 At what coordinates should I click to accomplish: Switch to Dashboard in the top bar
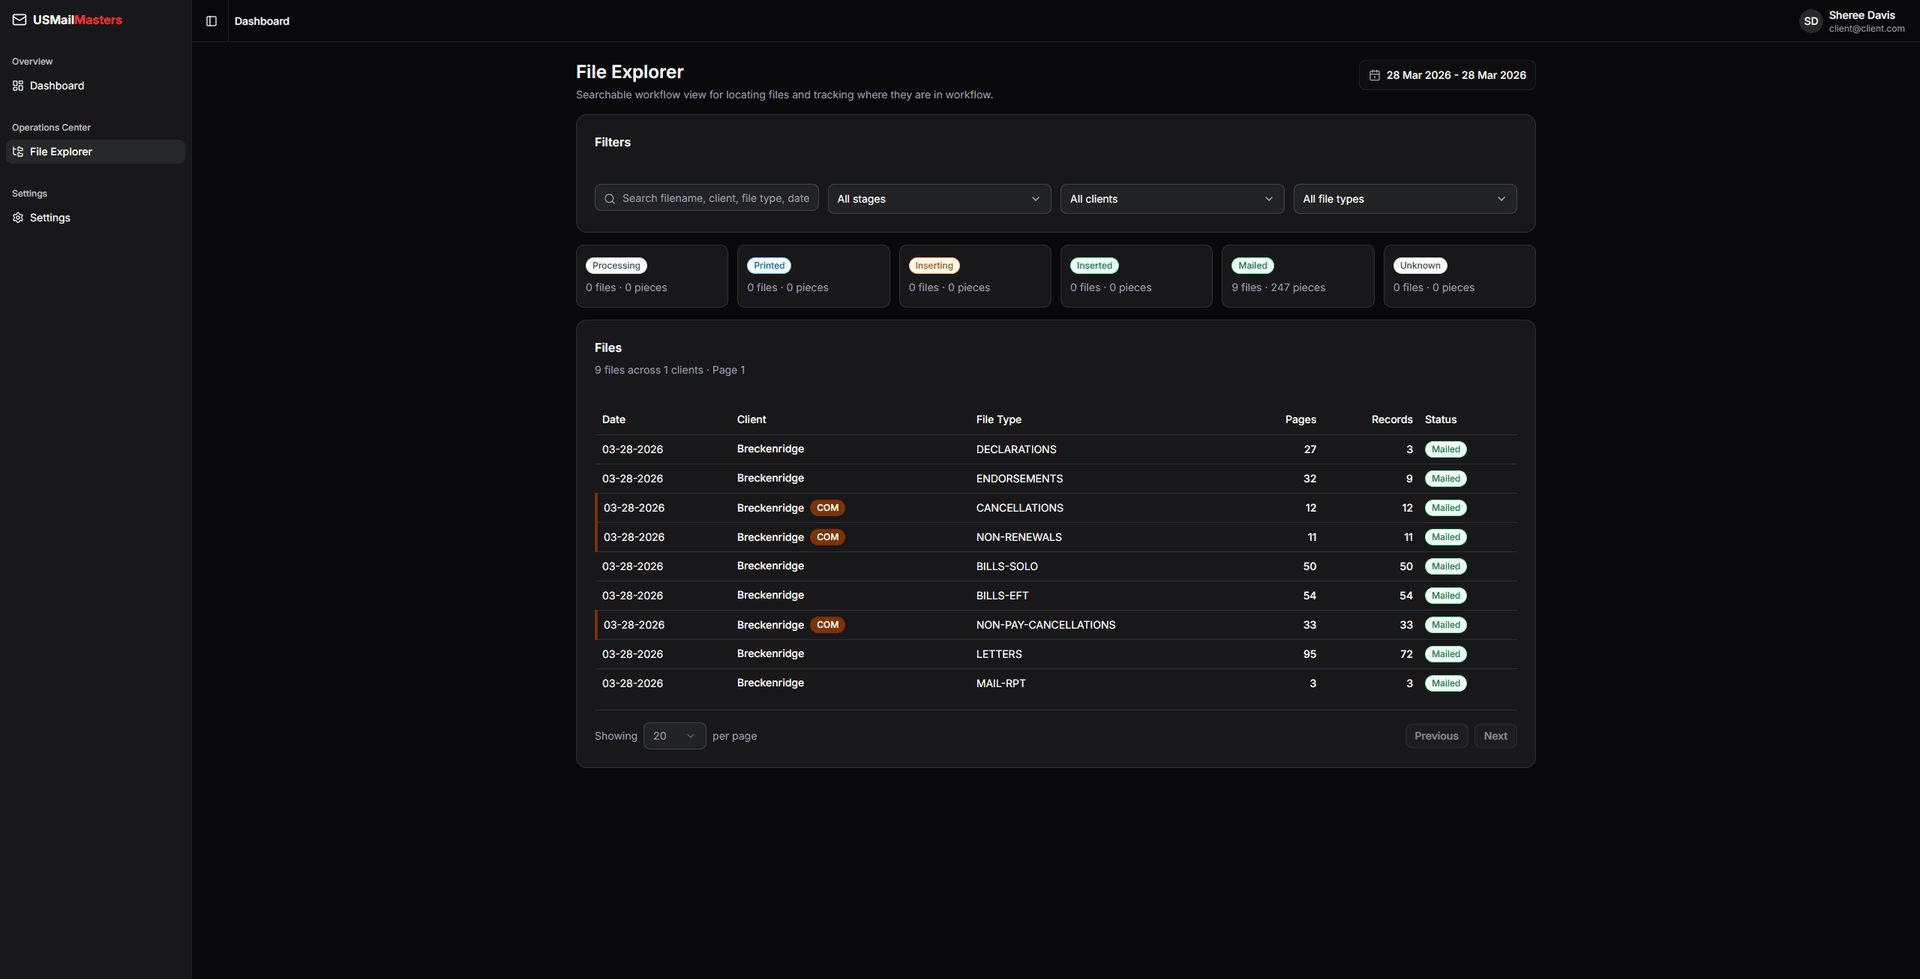coord(261,20)
